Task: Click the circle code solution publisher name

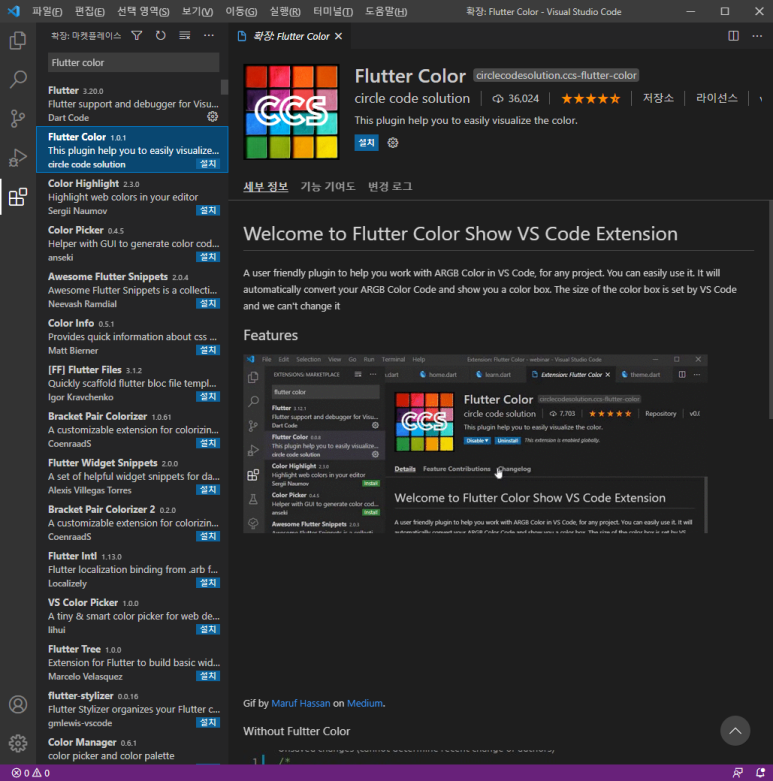Action: point(412,99)
